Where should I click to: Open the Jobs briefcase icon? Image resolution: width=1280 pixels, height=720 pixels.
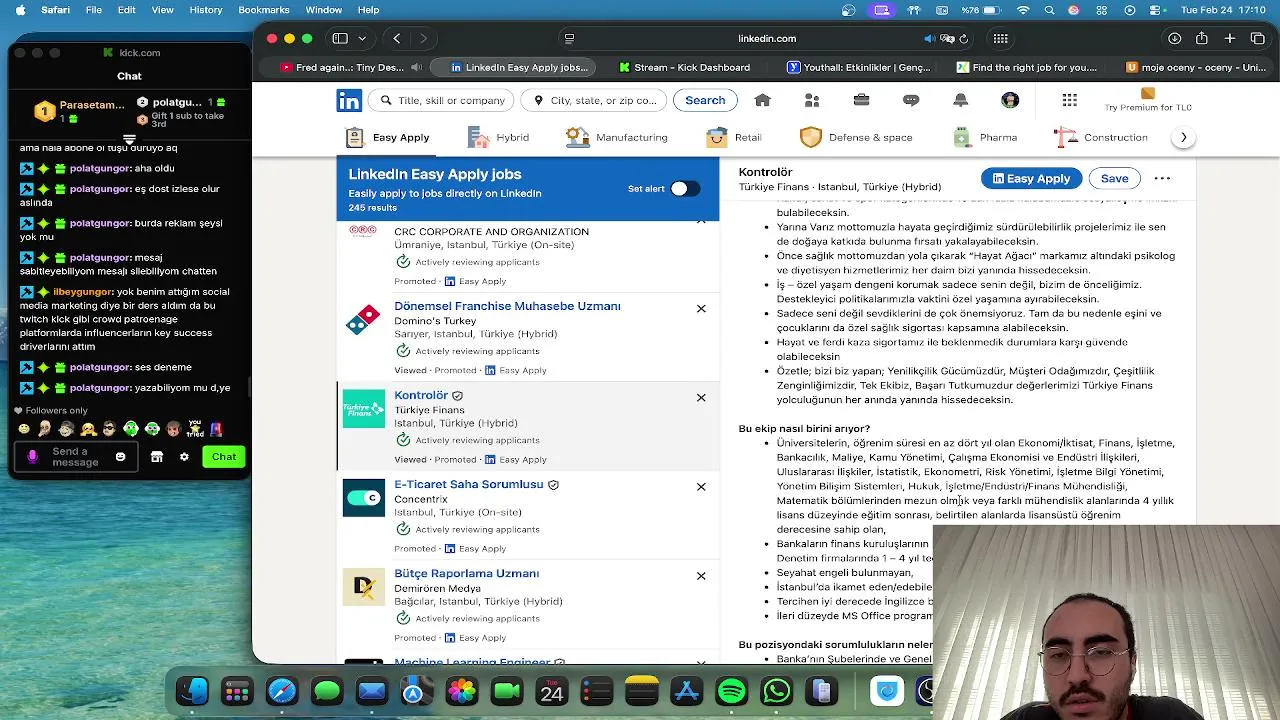[x=861, y=100]
